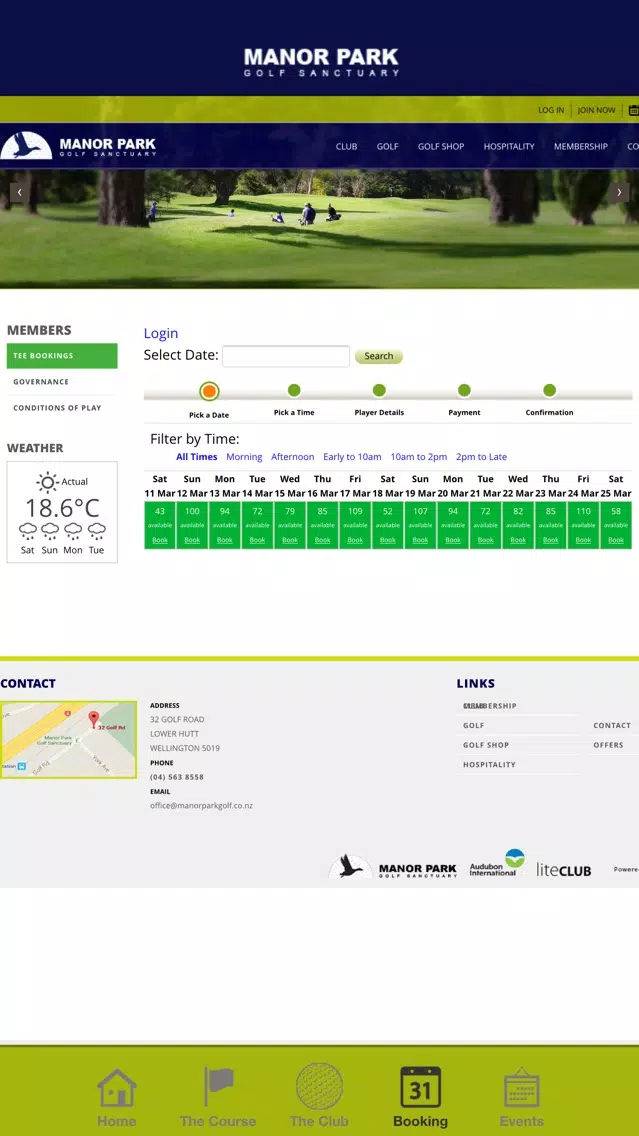
Task: Book Mon 13 Mar slot
Action: click(225, 540)
